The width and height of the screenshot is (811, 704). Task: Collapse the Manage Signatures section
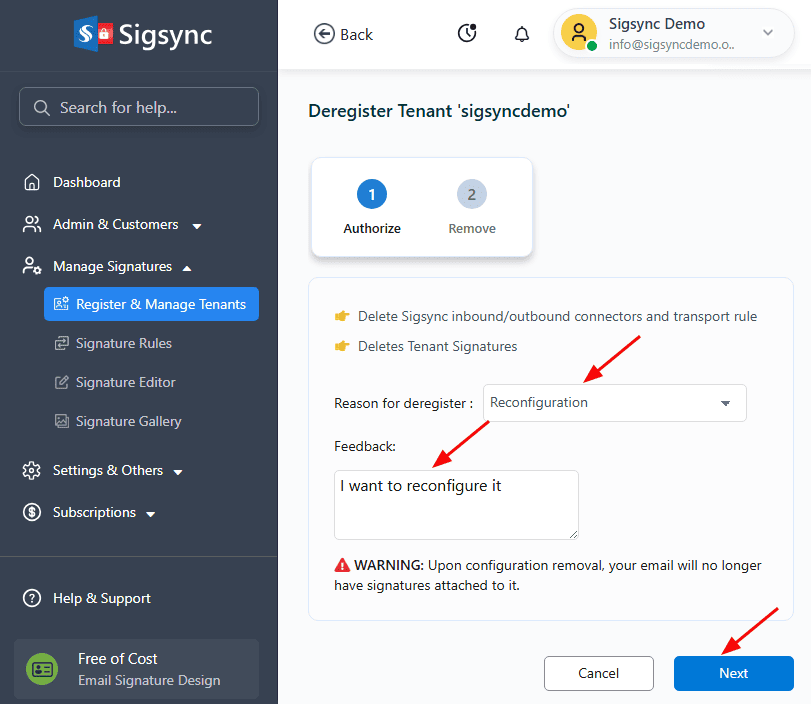(x=187, y=267)
